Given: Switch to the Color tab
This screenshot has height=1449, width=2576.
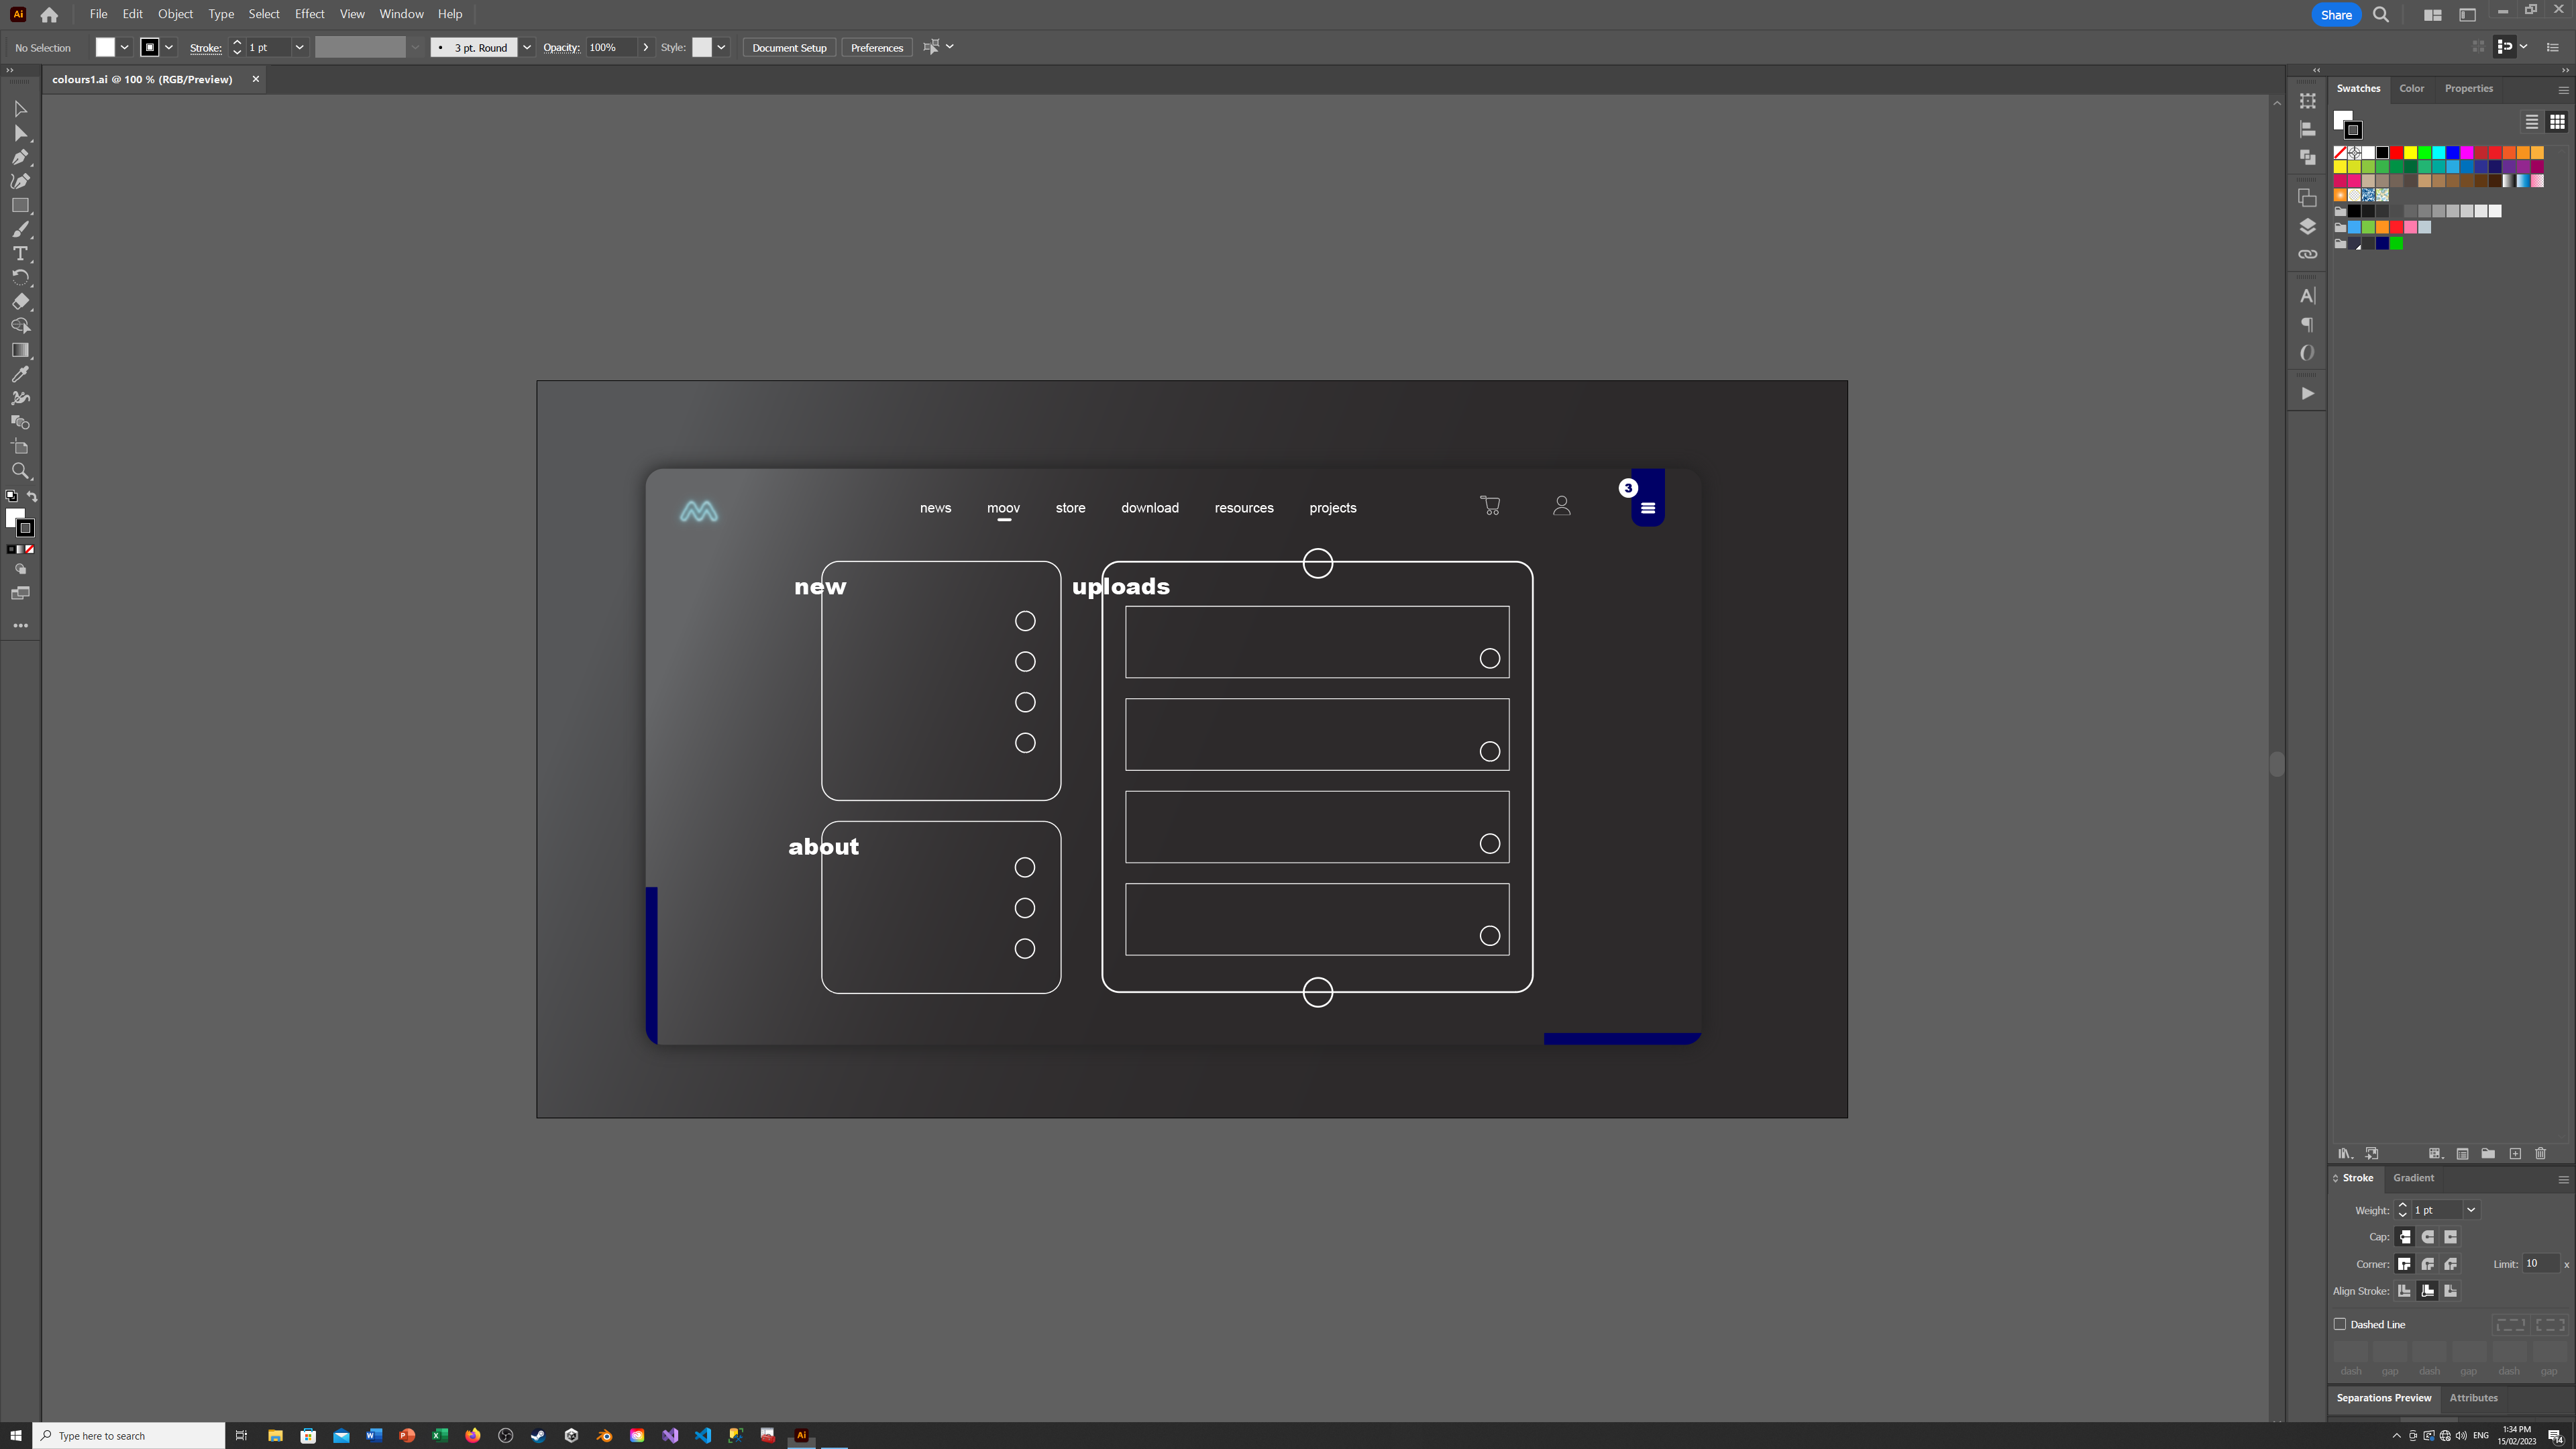Looking at the screenshot, I should coord(2411,88).
